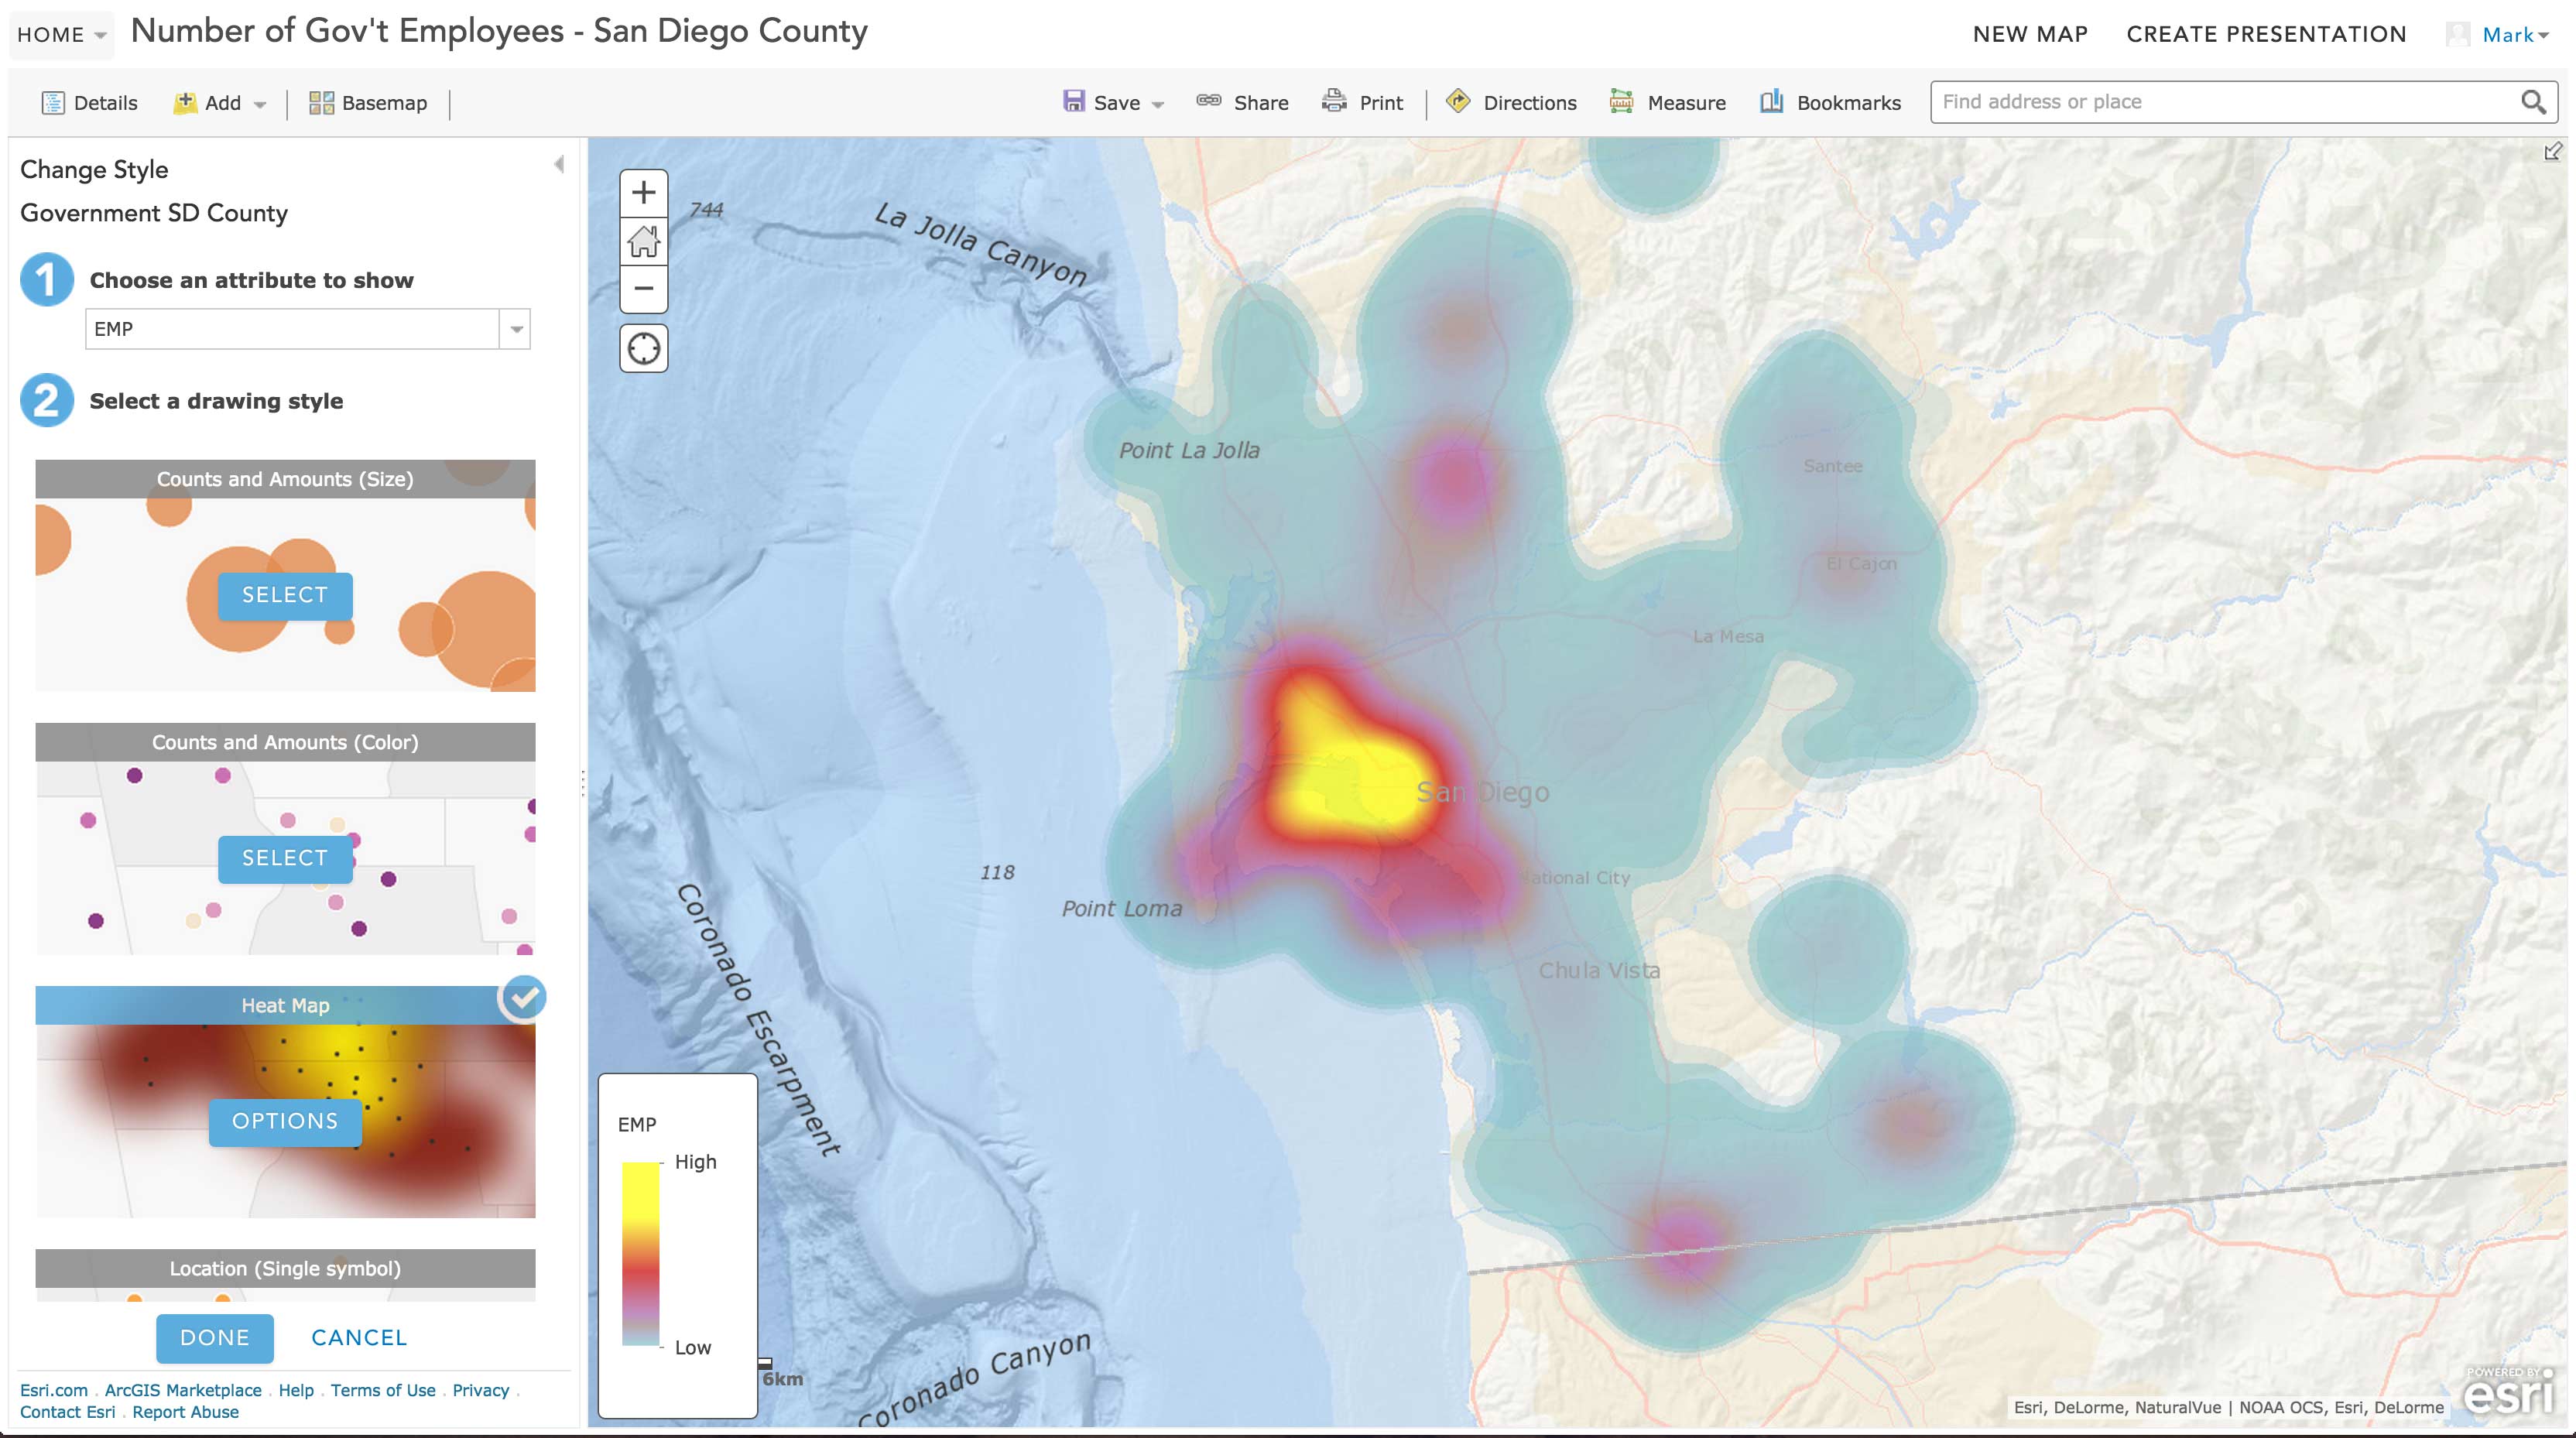Click the EMP High-Low legend gradient
The height and width of the screenshot is (1438, 2576).
pos(640,1255)
